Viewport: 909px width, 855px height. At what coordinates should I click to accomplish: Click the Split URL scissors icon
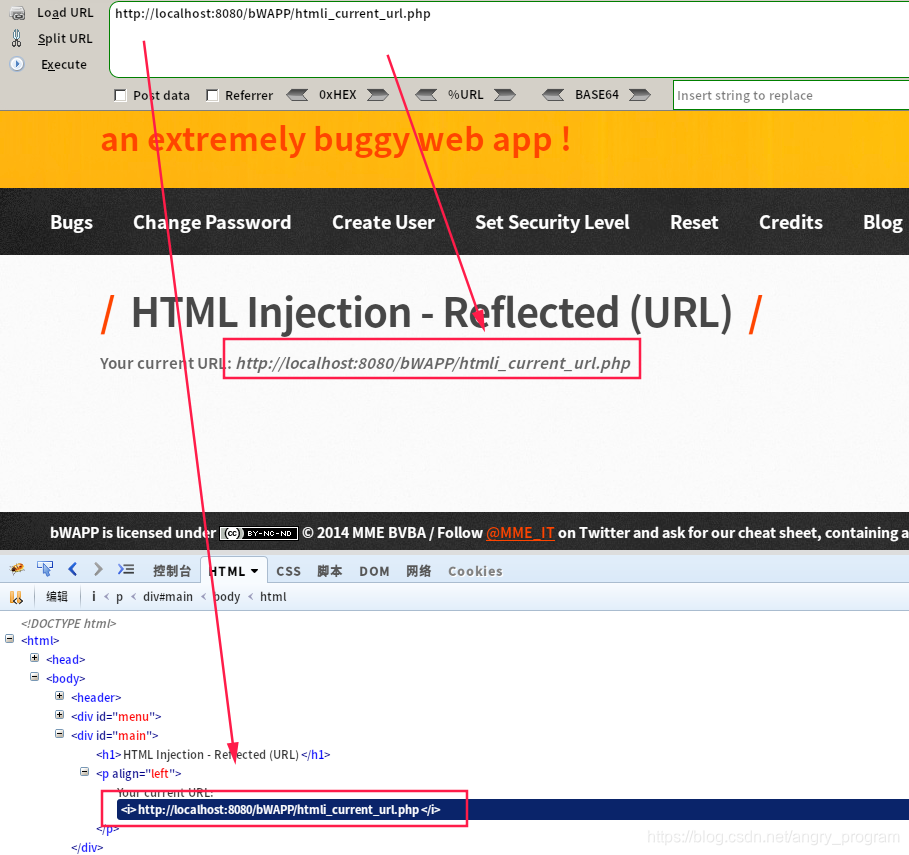pos(17,38)
